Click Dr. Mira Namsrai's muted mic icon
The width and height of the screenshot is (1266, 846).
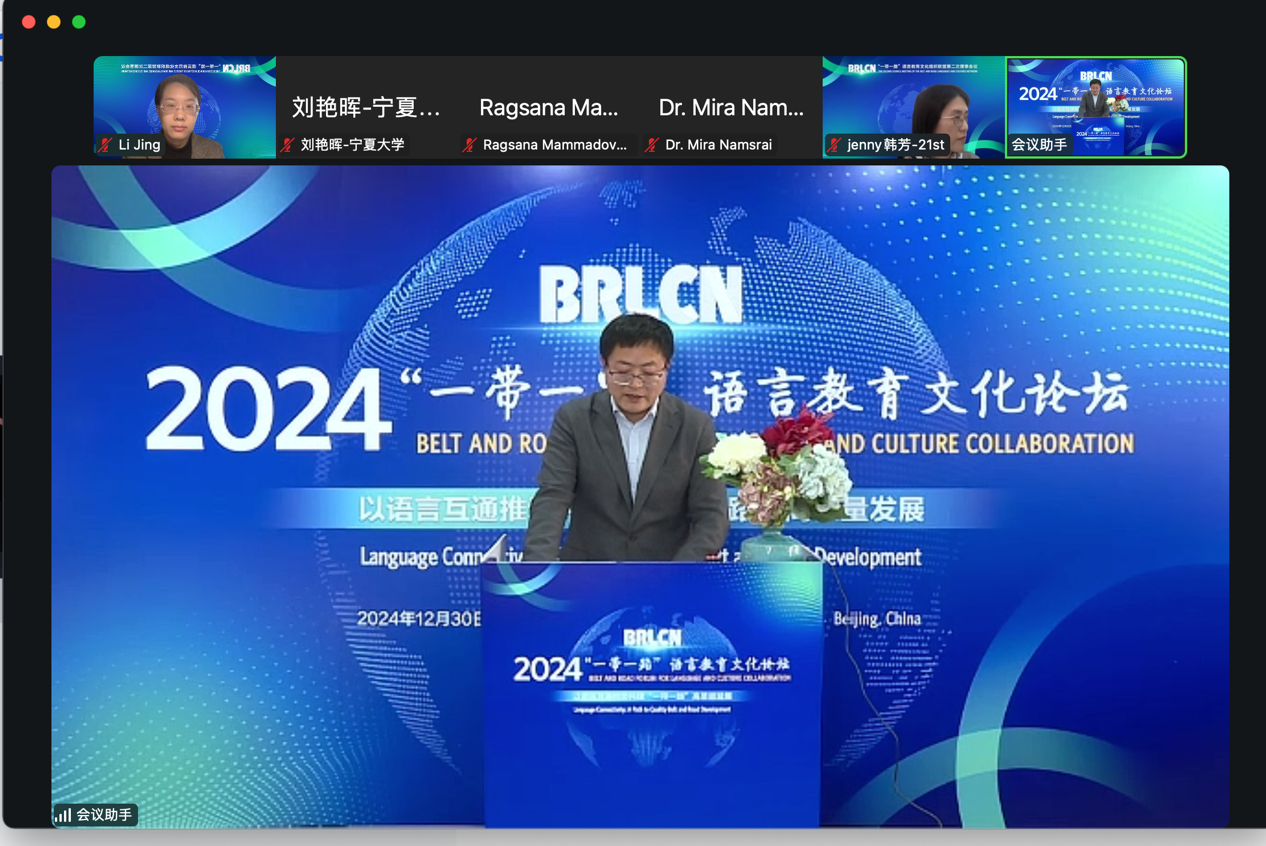pos(652,145)
